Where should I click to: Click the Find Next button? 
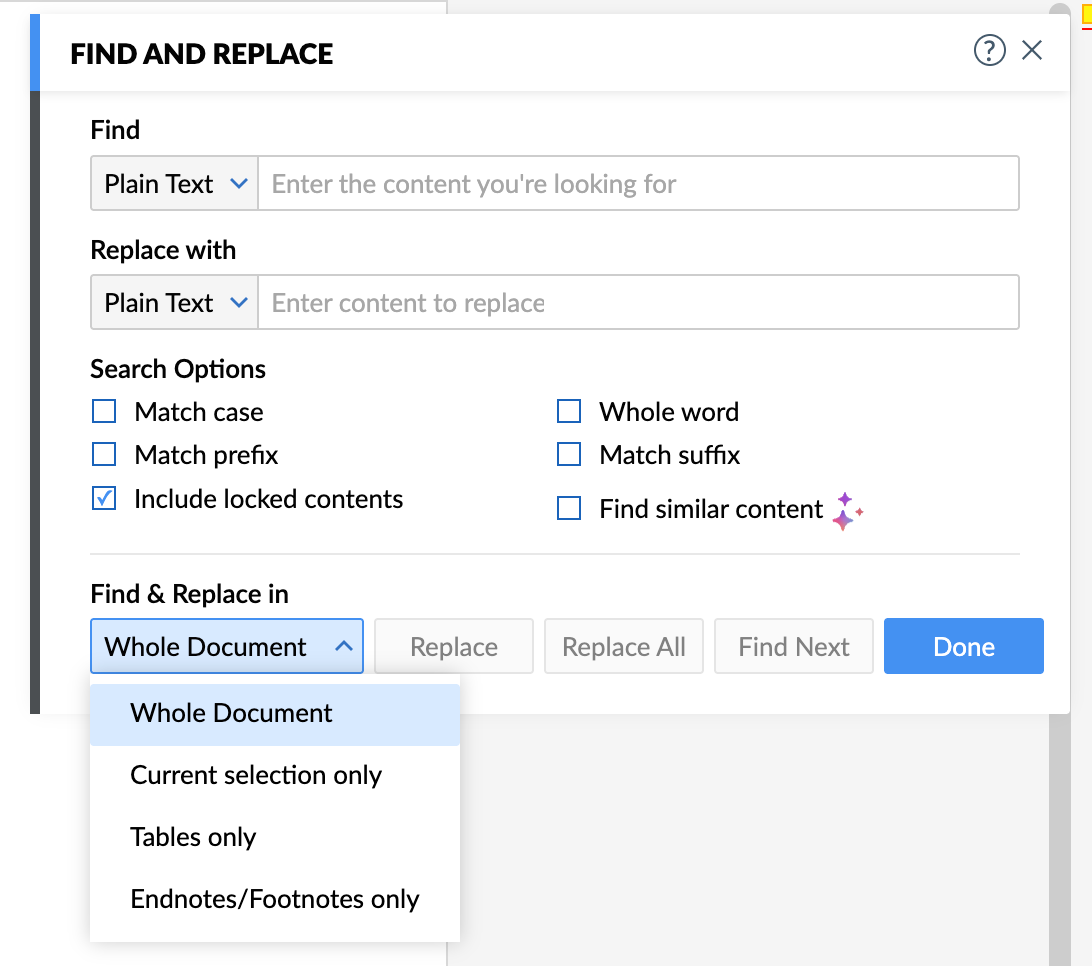(x=794, y=646)
